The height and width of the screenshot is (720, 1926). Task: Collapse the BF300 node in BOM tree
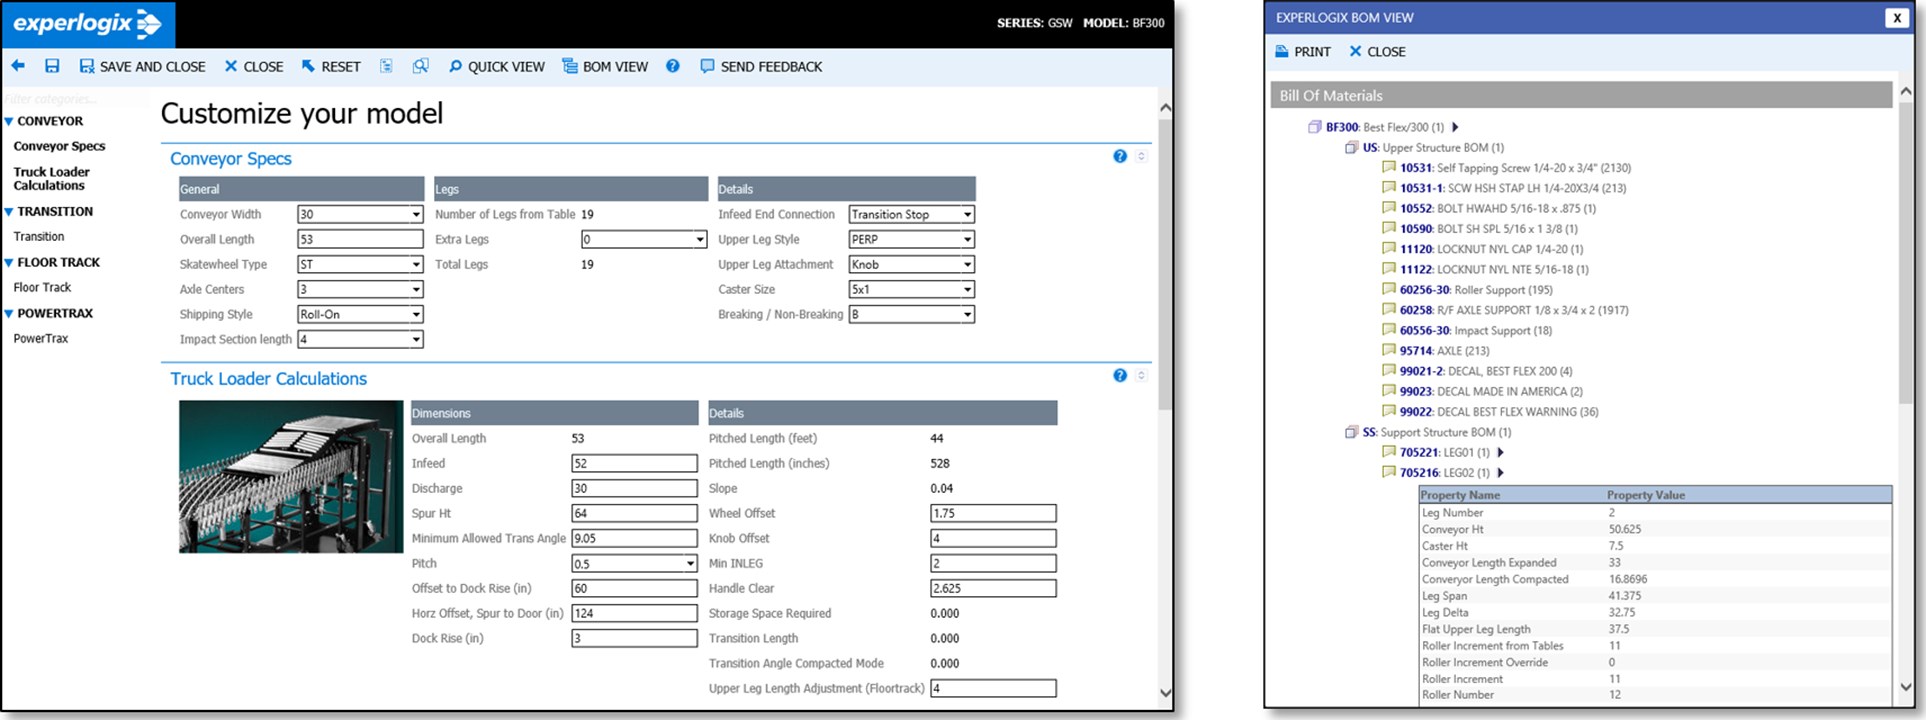(1315, 127)
